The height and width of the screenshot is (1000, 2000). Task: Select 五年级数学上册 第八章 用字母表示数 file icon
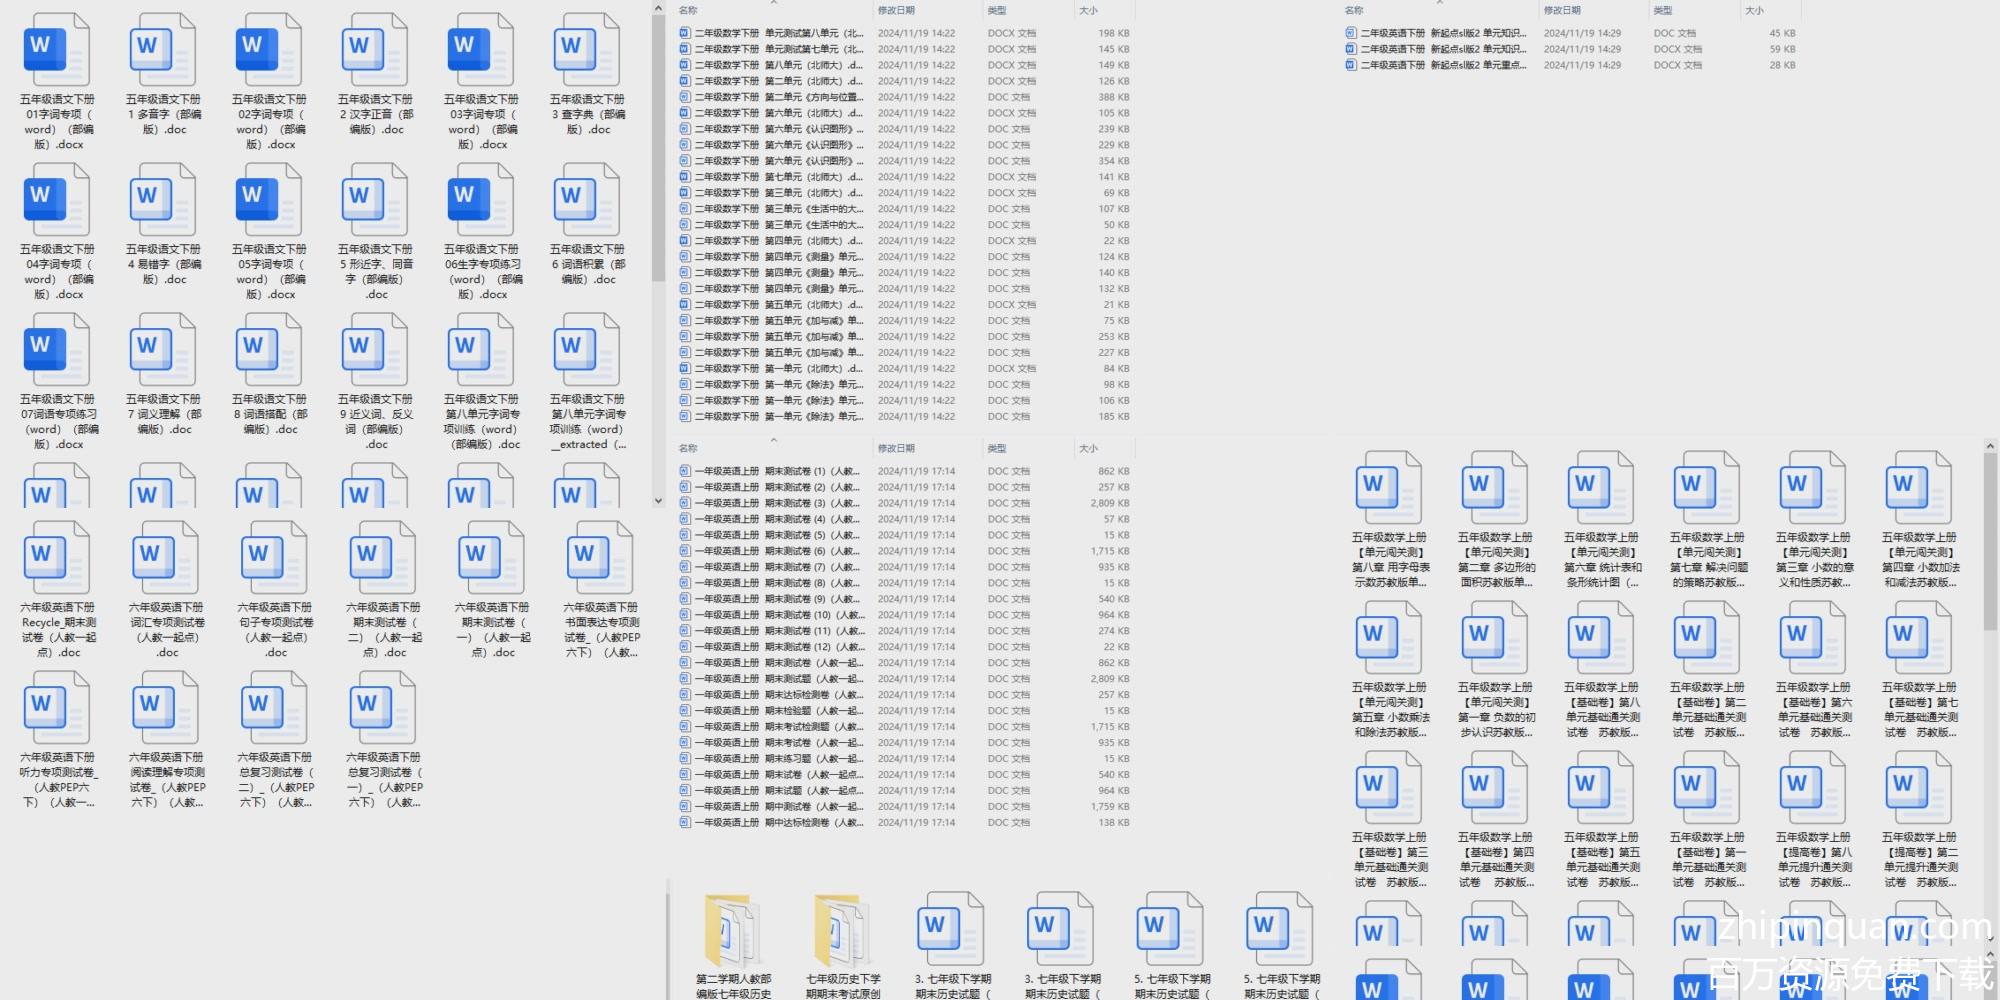(1388, 488)
